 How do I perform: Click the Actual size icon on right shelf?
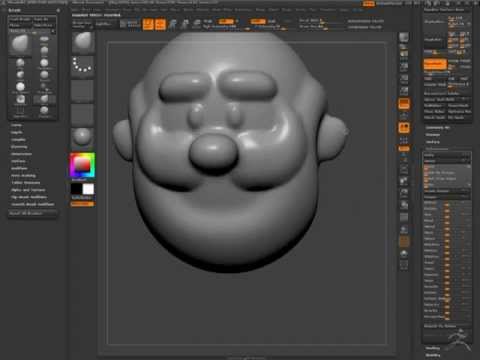(x=404, y=79)
